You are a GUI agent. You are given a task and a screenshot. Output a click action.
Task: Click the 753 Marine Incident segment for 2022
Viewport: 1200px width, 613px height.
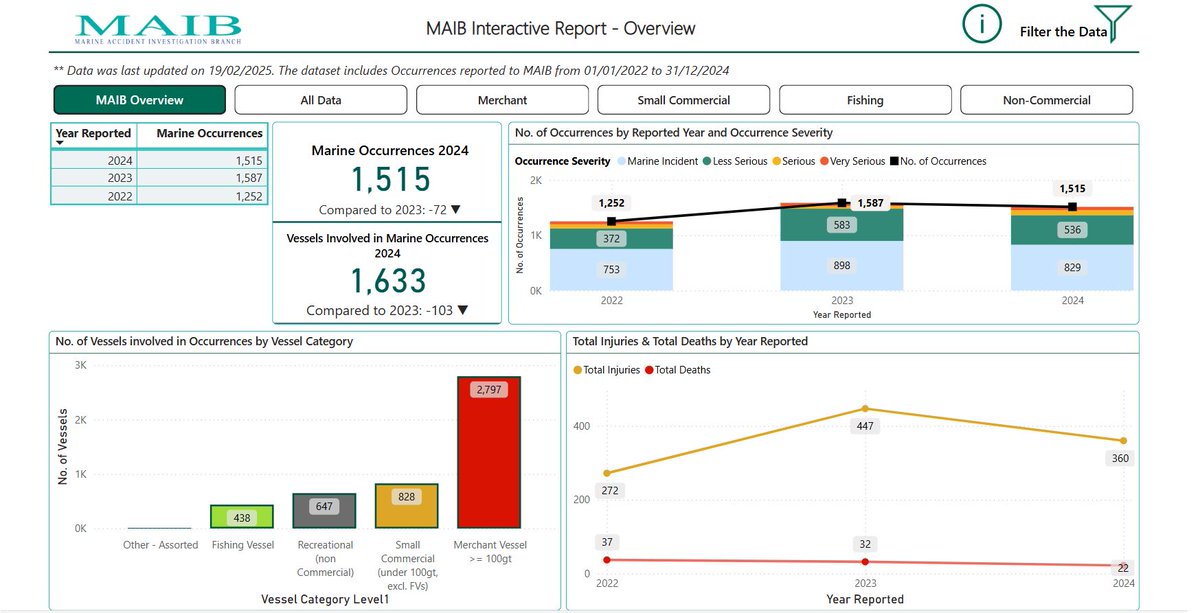(611, 270)
